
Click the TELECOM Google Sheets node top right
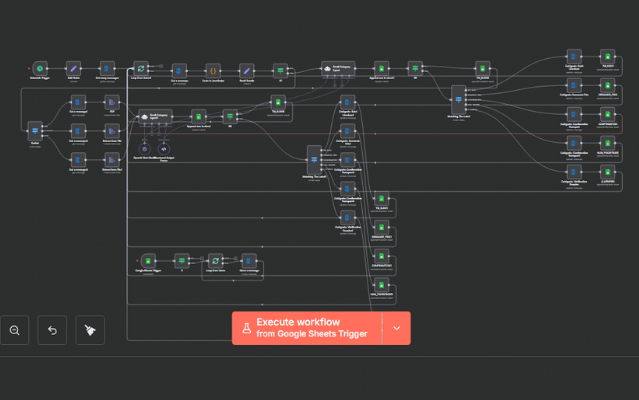coord(607,57)
